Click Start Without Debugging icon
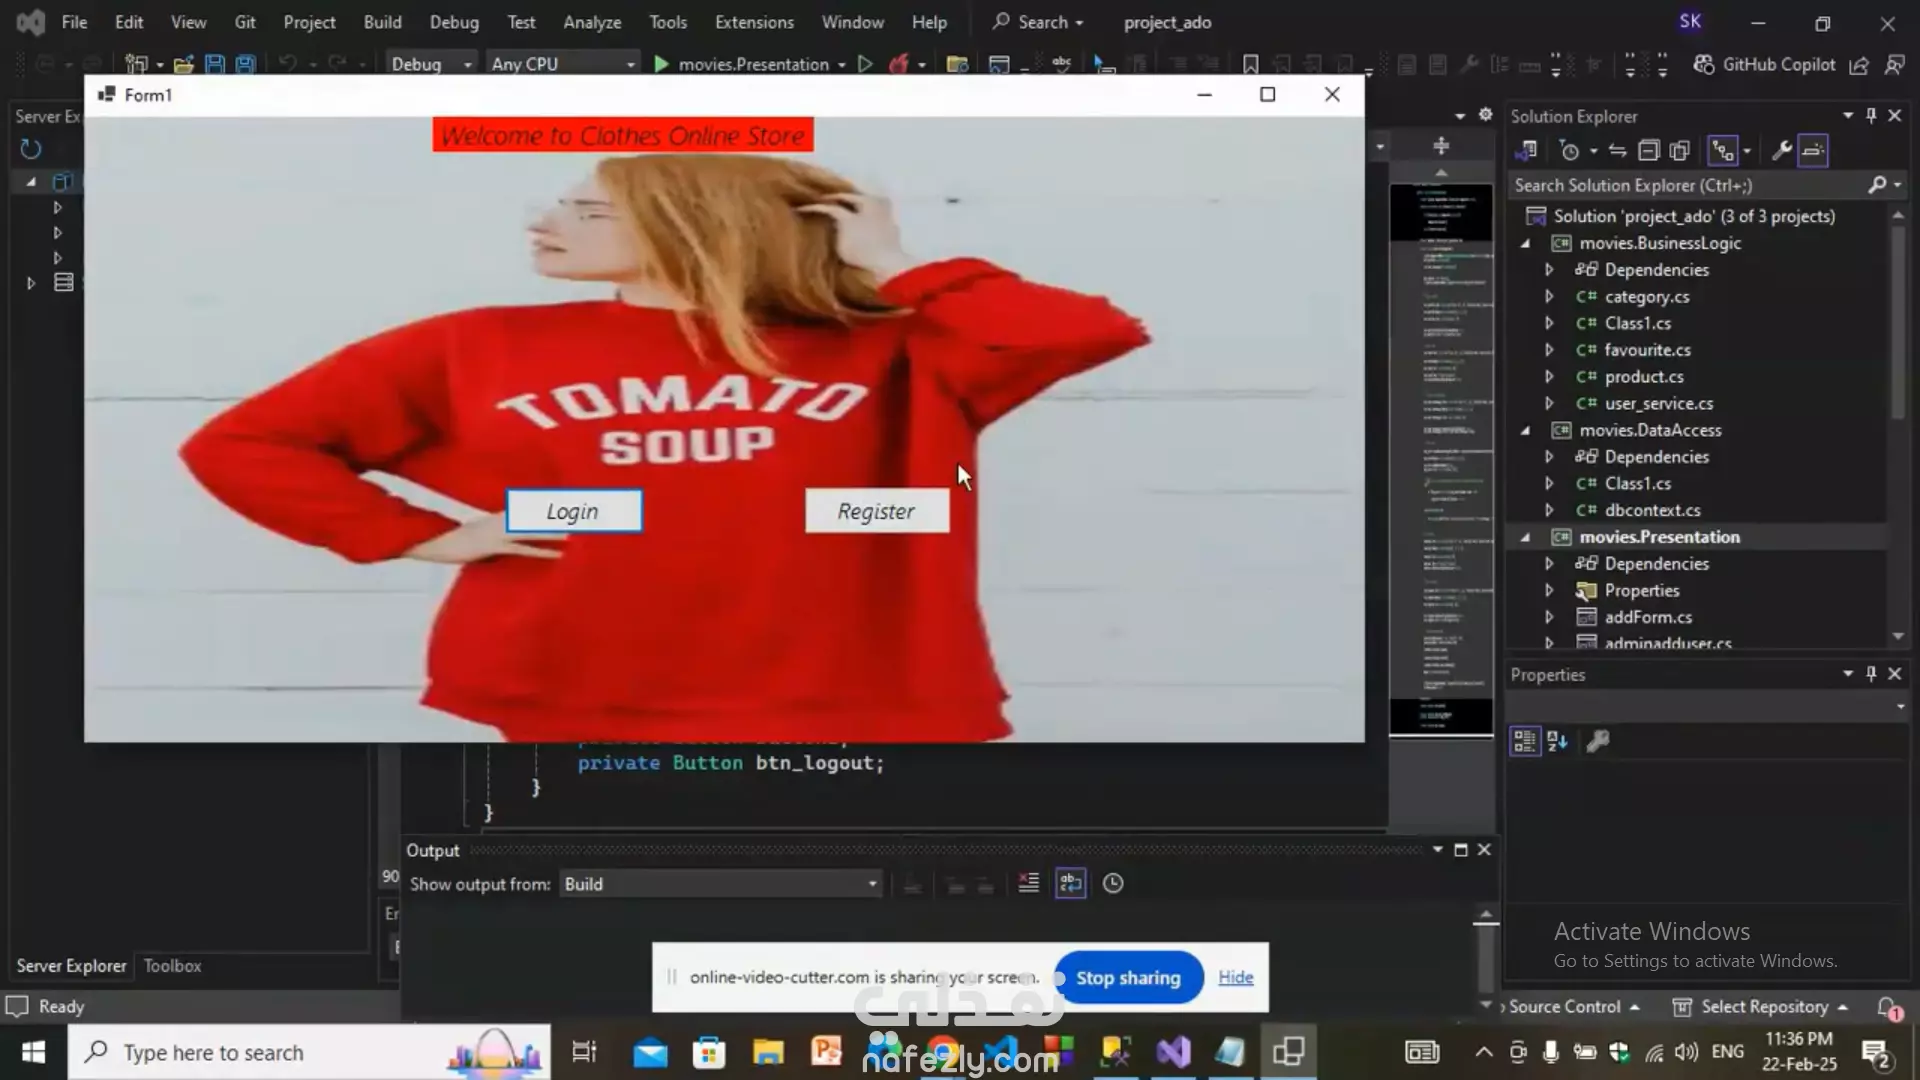 coord(865,64)
